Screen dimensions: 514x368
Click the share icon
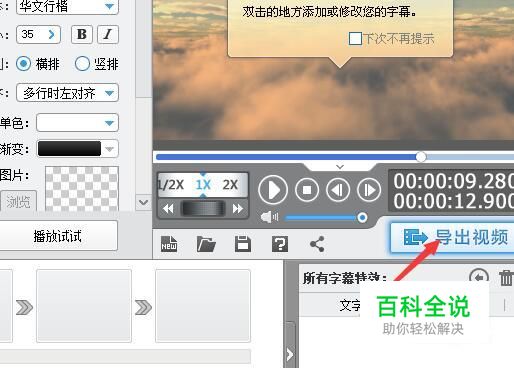pos(317,244)
